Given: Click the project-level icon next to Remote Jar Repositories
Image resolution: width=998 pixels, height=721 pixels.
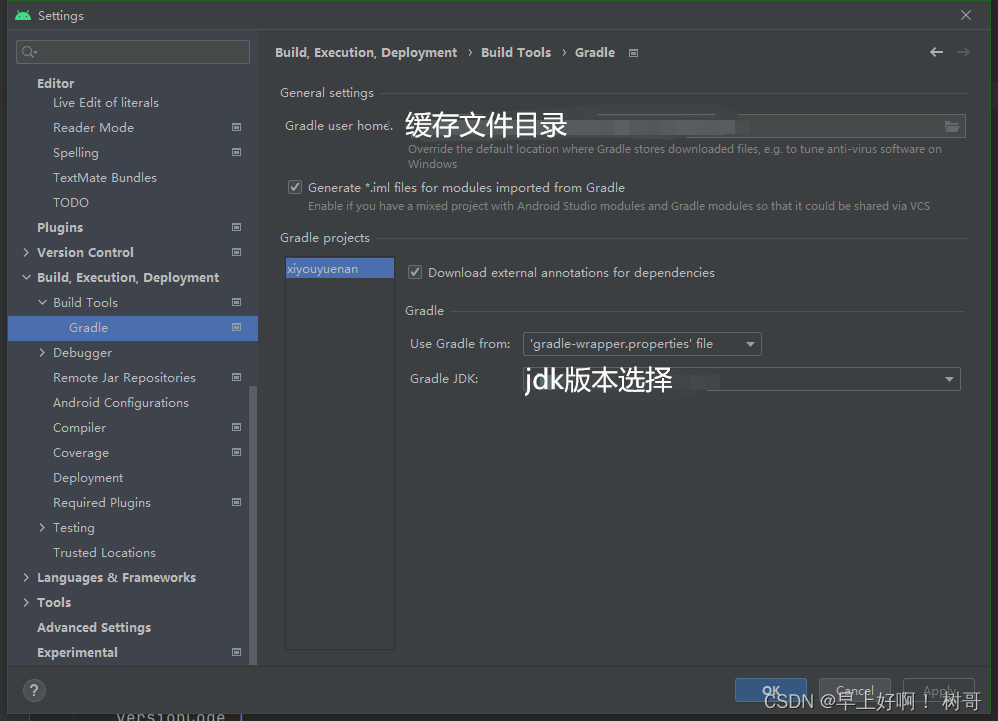Looking at the screenshot, I should [x=236, y=377].
